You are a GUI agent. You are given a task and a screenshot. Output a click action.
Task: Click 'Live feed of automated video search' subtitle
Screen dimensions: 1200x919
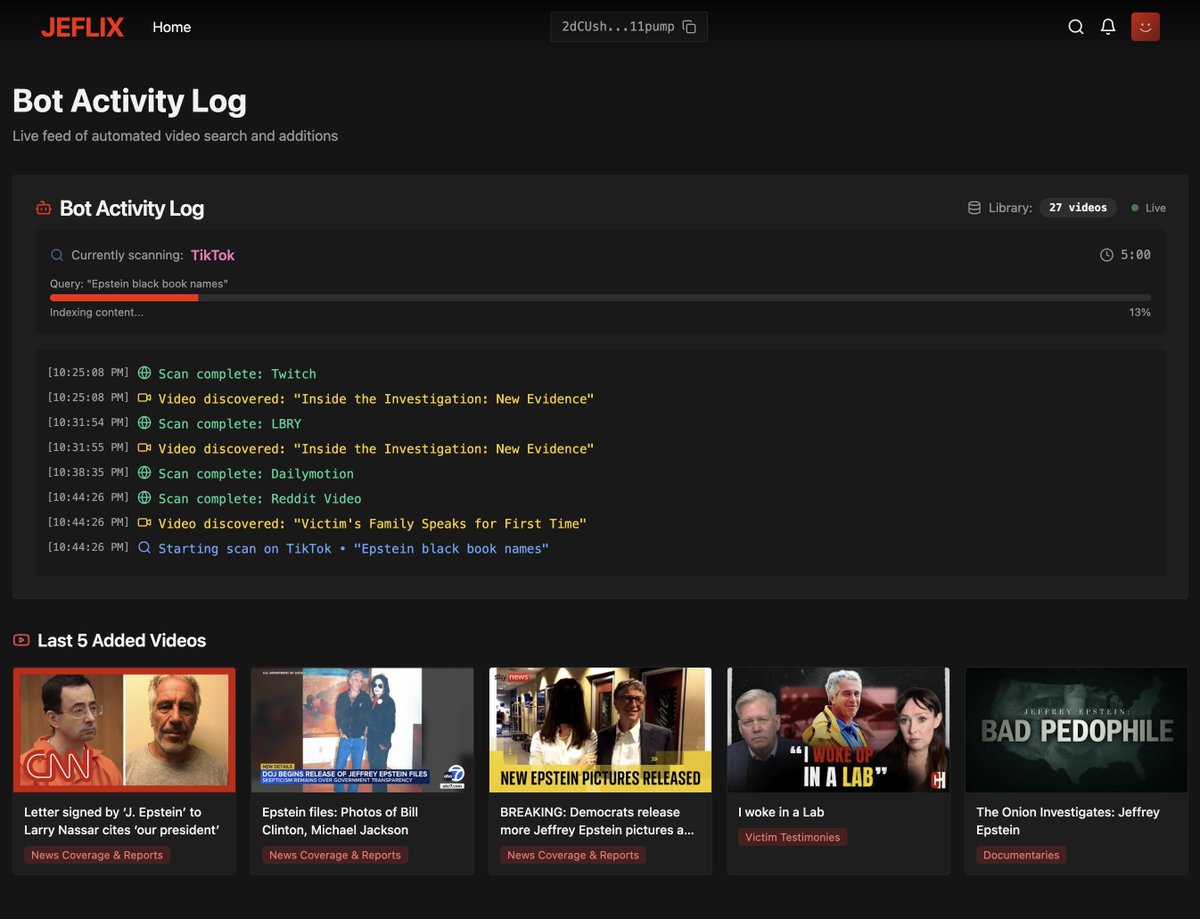175,136
